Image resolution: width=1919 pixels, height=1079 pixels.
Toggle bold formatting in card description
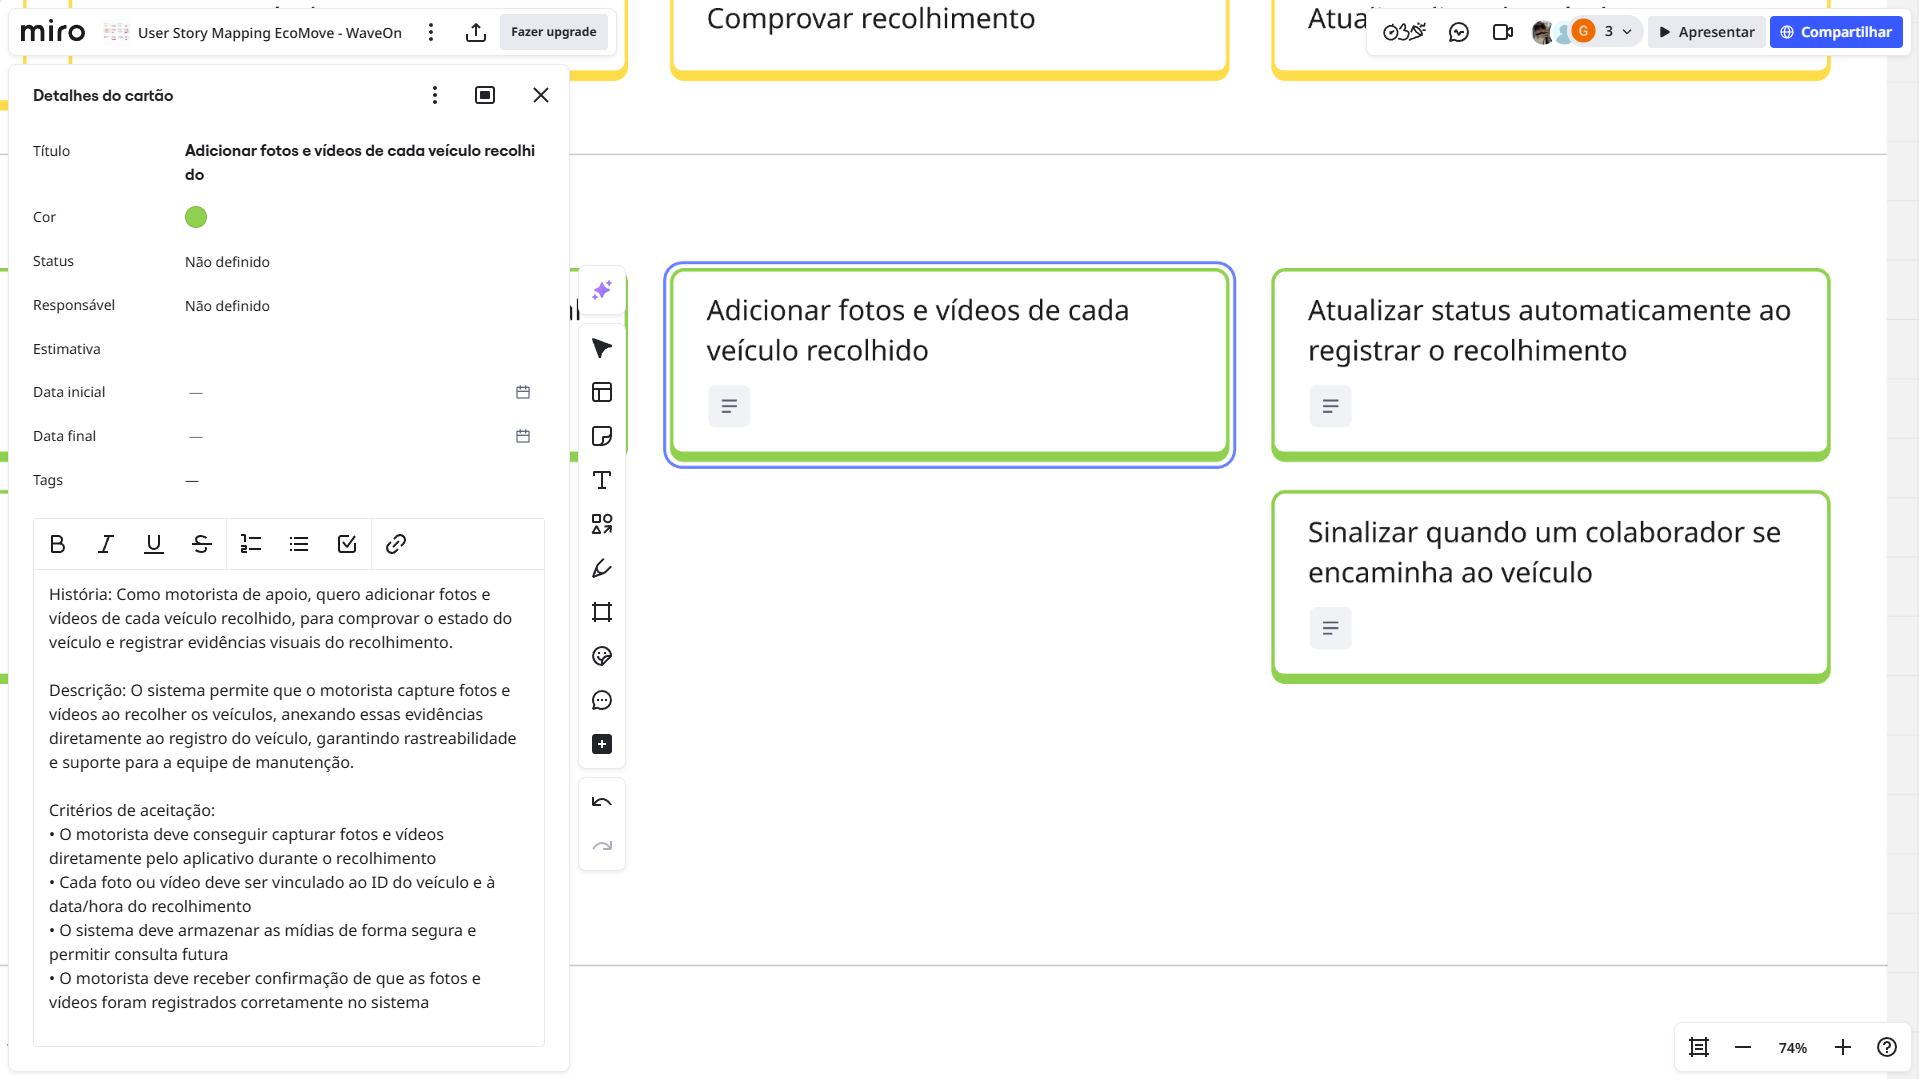coord(57,544)
